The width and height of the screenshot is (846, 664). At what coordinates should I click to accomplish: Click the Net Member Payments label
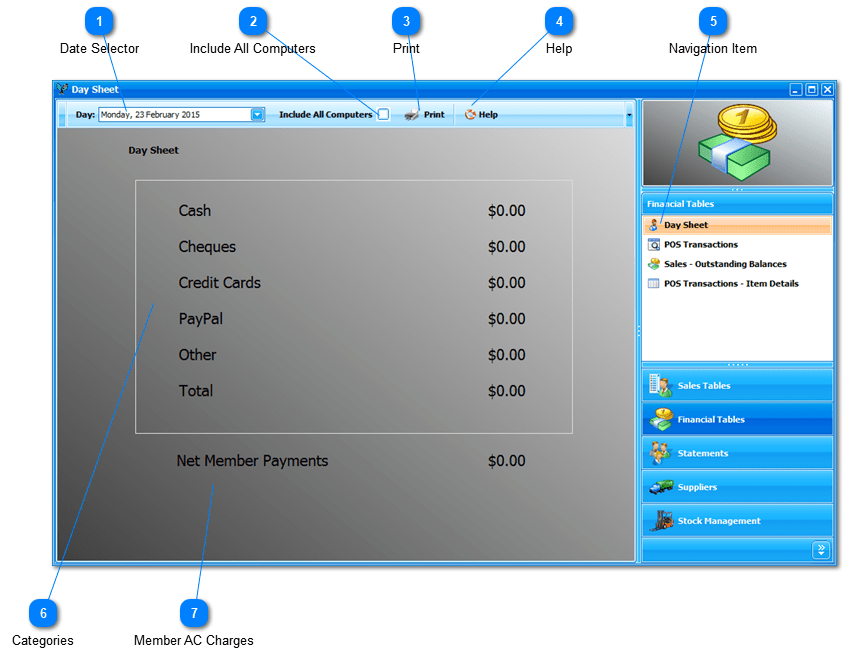(x=253, y=461)
